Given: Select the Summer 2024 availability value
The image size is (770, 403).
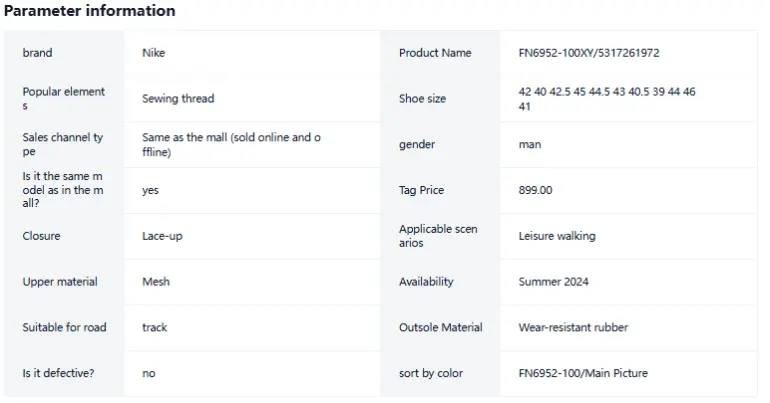Looking at the screenshot, I should coord(553,281).
